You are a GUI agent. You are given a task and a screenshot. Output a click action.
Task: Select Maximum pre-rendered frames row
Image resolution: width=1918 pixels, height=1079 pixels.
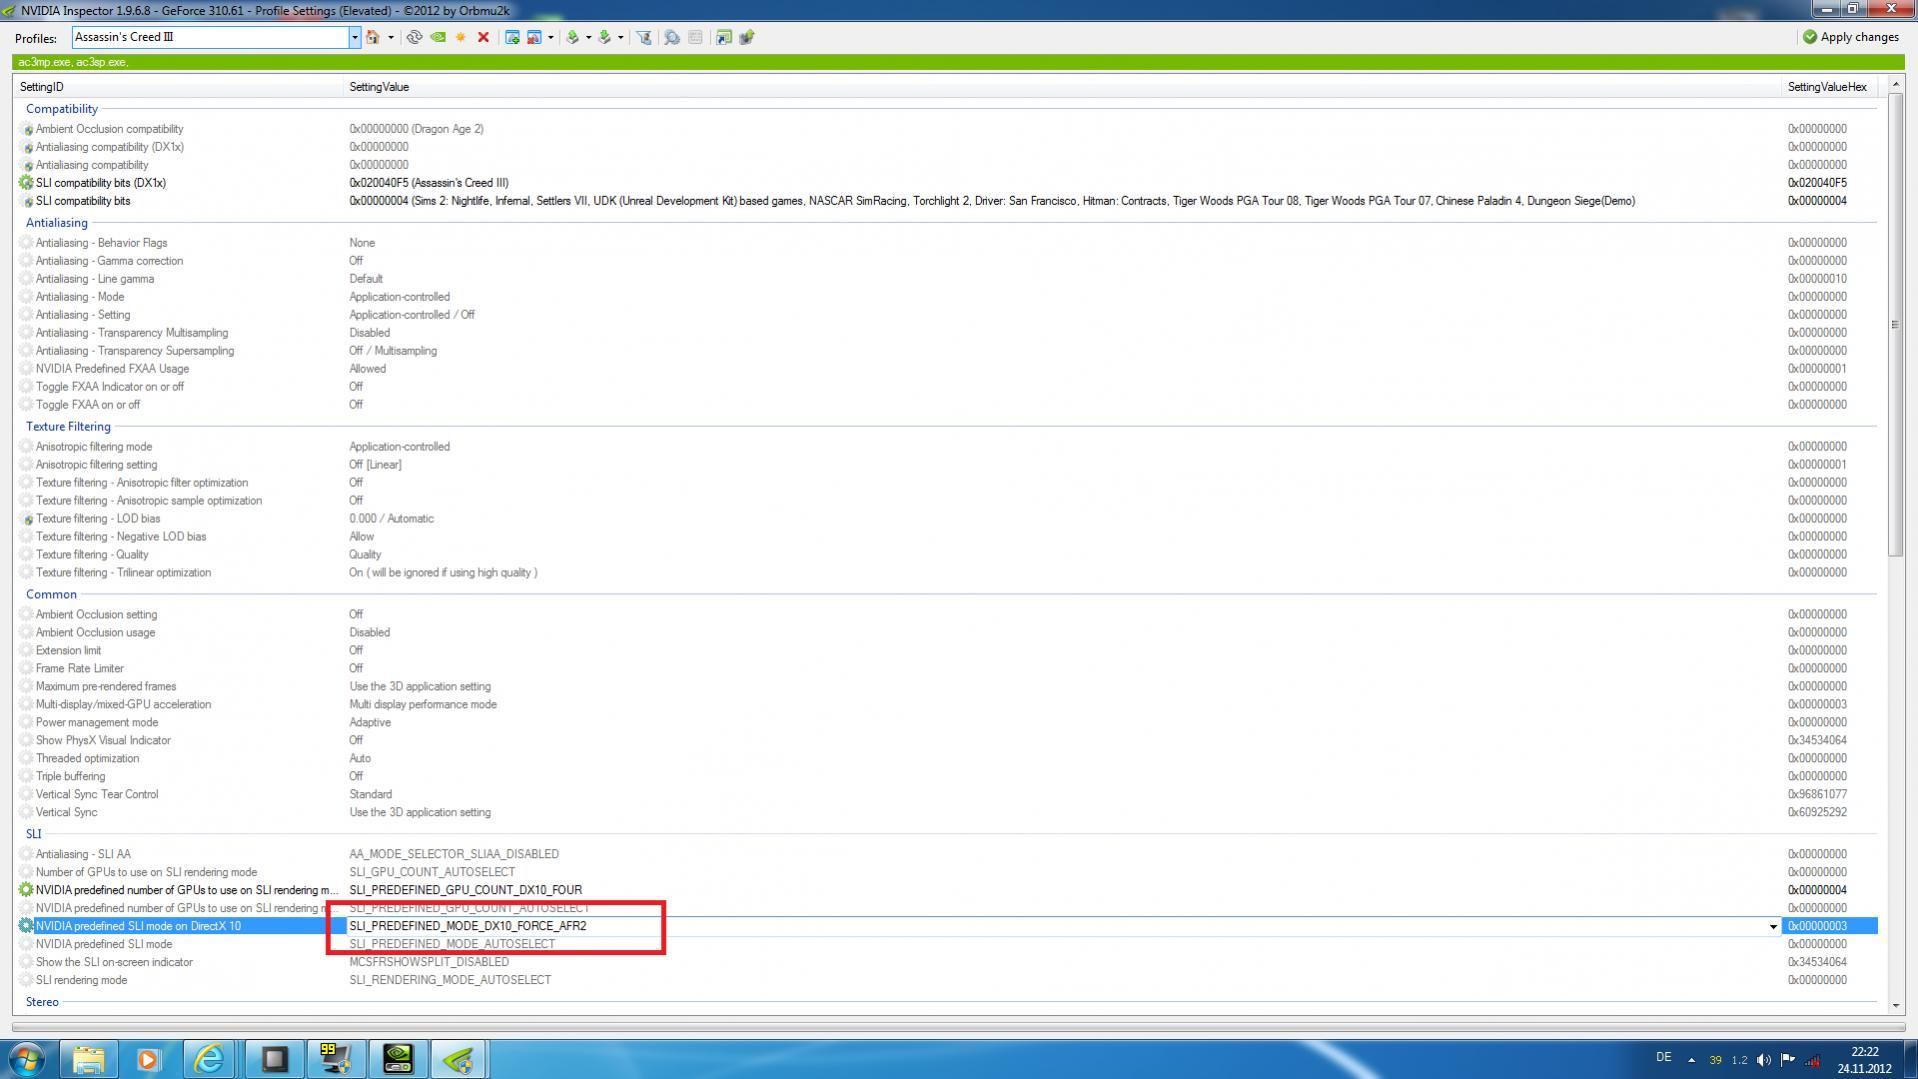pyautogui.click(x=946, y=687)
